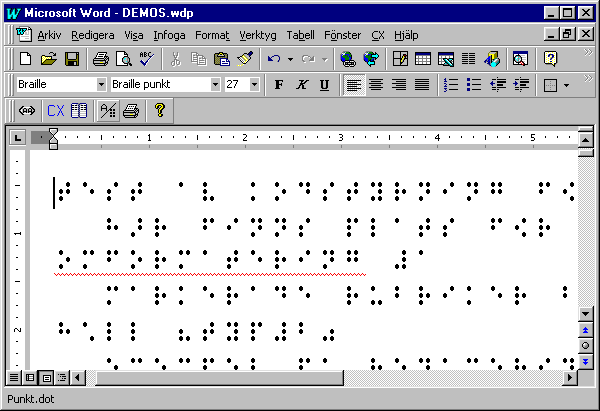Click the braille printer icon in bottom toolbar

(x=131, y=111)
